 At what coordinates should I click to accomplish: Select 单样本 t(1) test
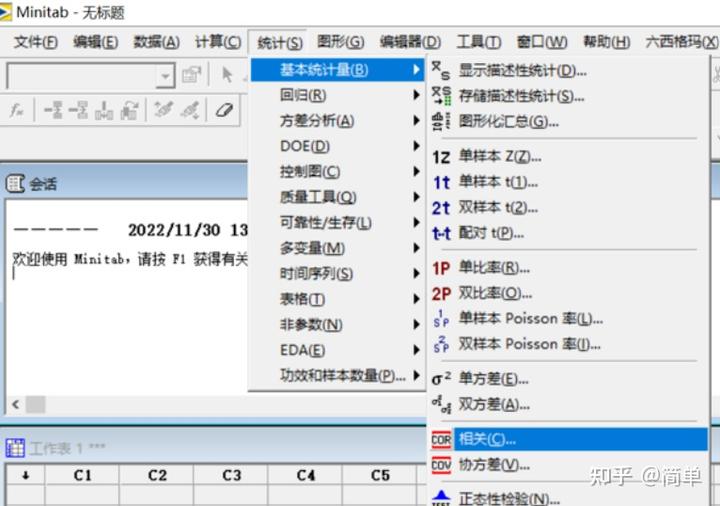pyautogui.click(x=568, y=182)
